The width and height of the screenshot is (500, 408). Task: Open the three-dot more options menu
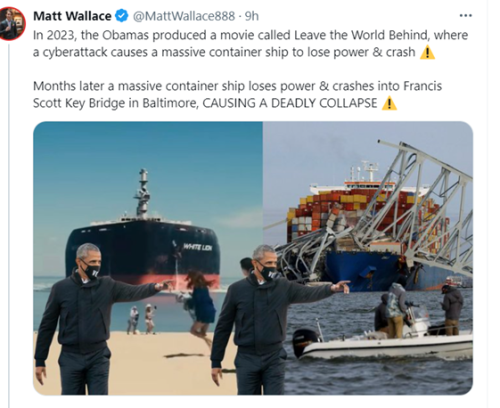(466, 15)
